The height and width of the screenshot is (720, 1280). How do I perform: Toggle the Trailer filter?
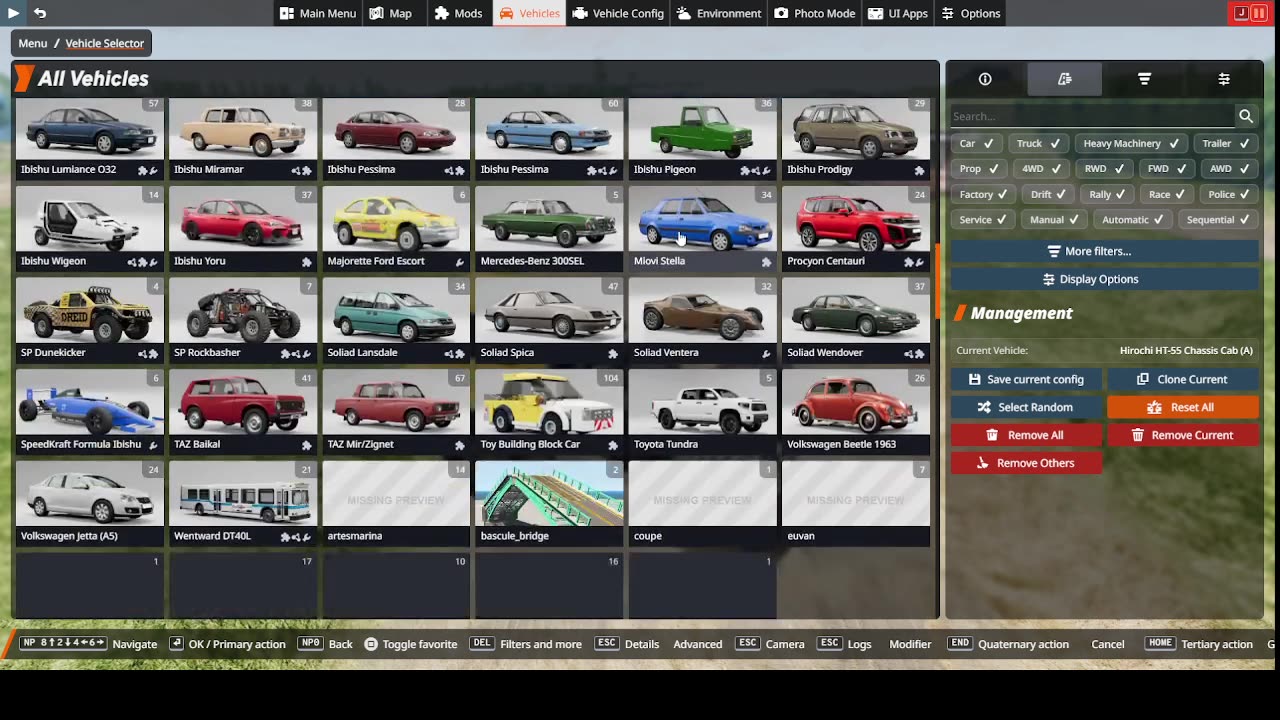1226,143
